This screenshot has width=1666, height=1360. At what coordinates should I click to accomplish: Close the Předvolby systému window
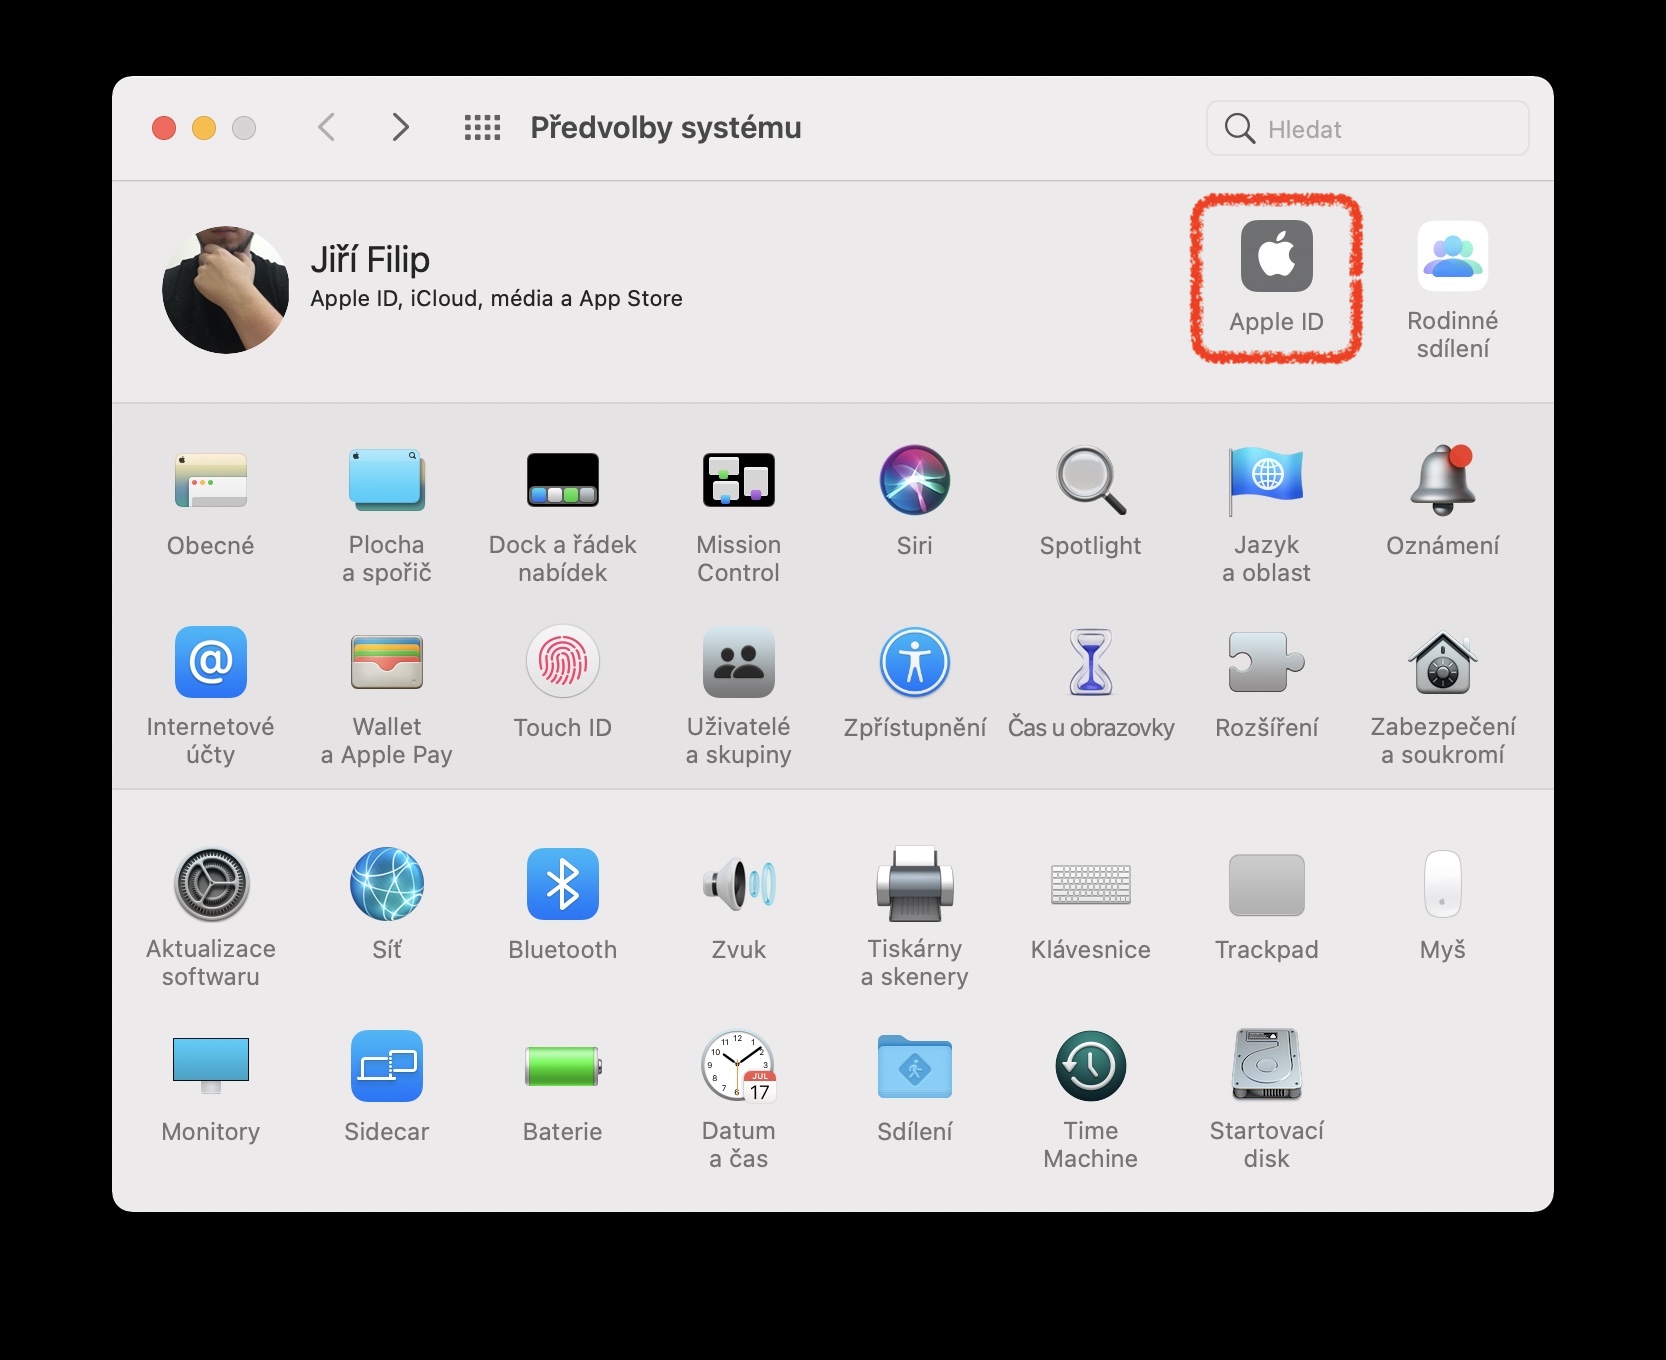[164, 128]
